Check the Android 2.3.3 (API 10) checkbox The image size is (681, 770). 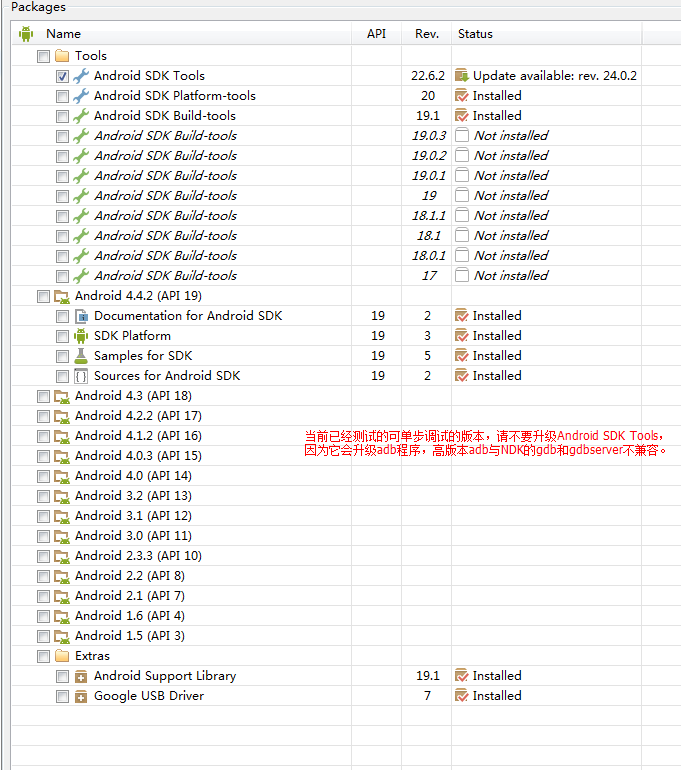click(x=43, y=556)
